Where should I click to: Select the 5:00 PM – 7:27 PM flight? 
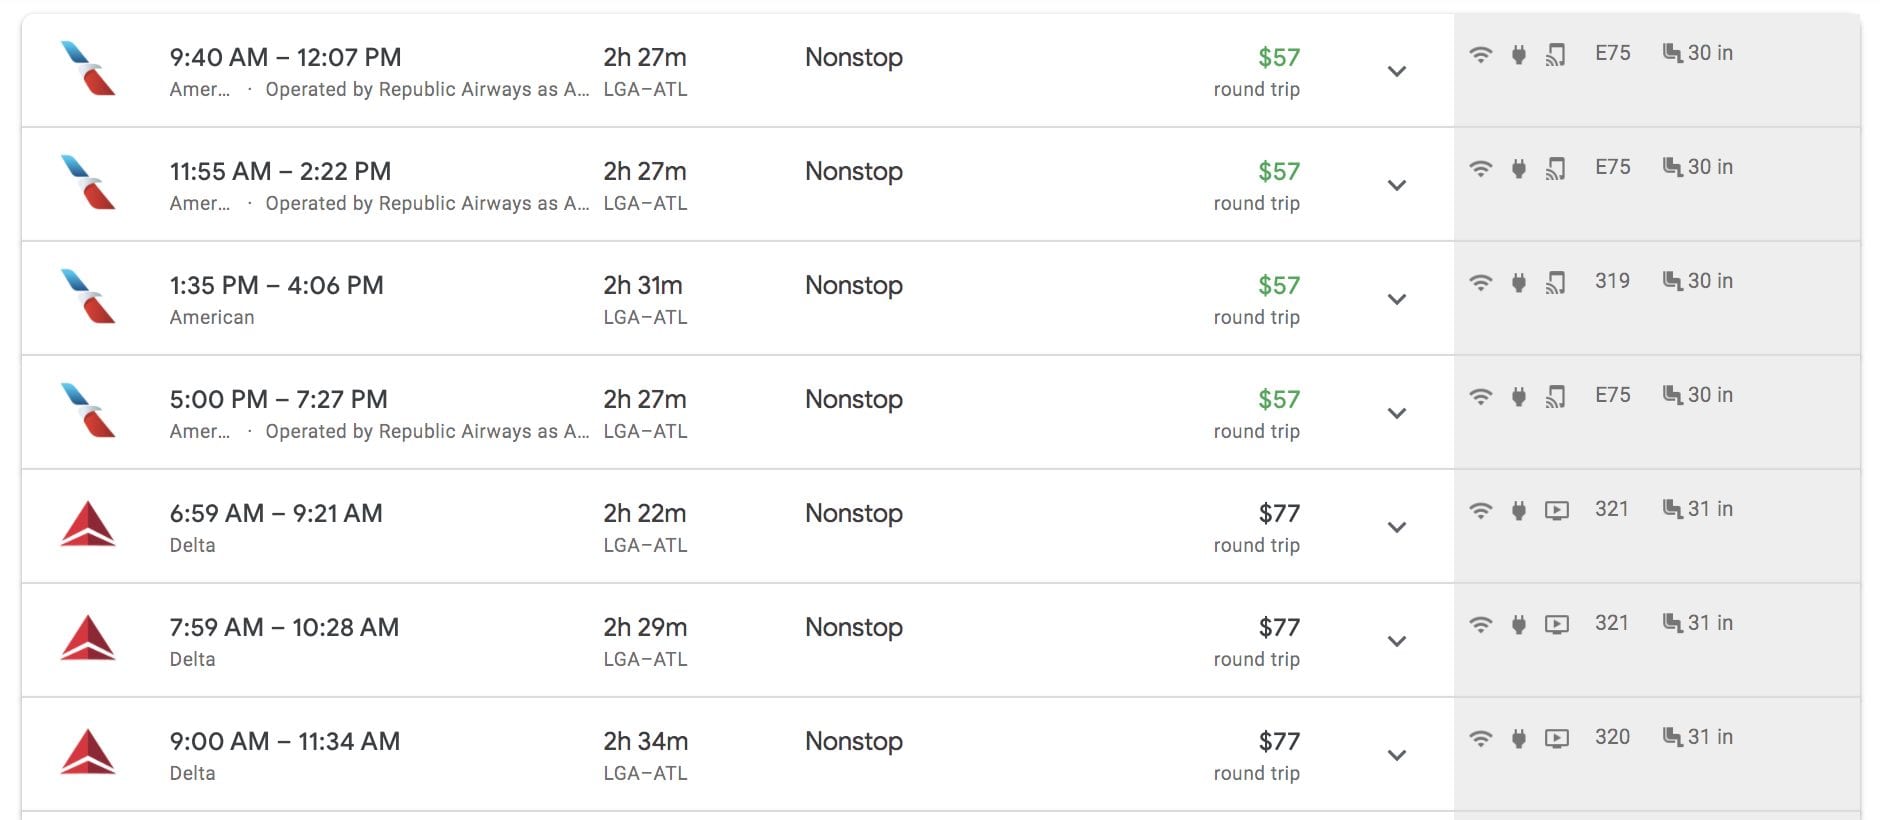pyautogui.click(x=738, y=412)
